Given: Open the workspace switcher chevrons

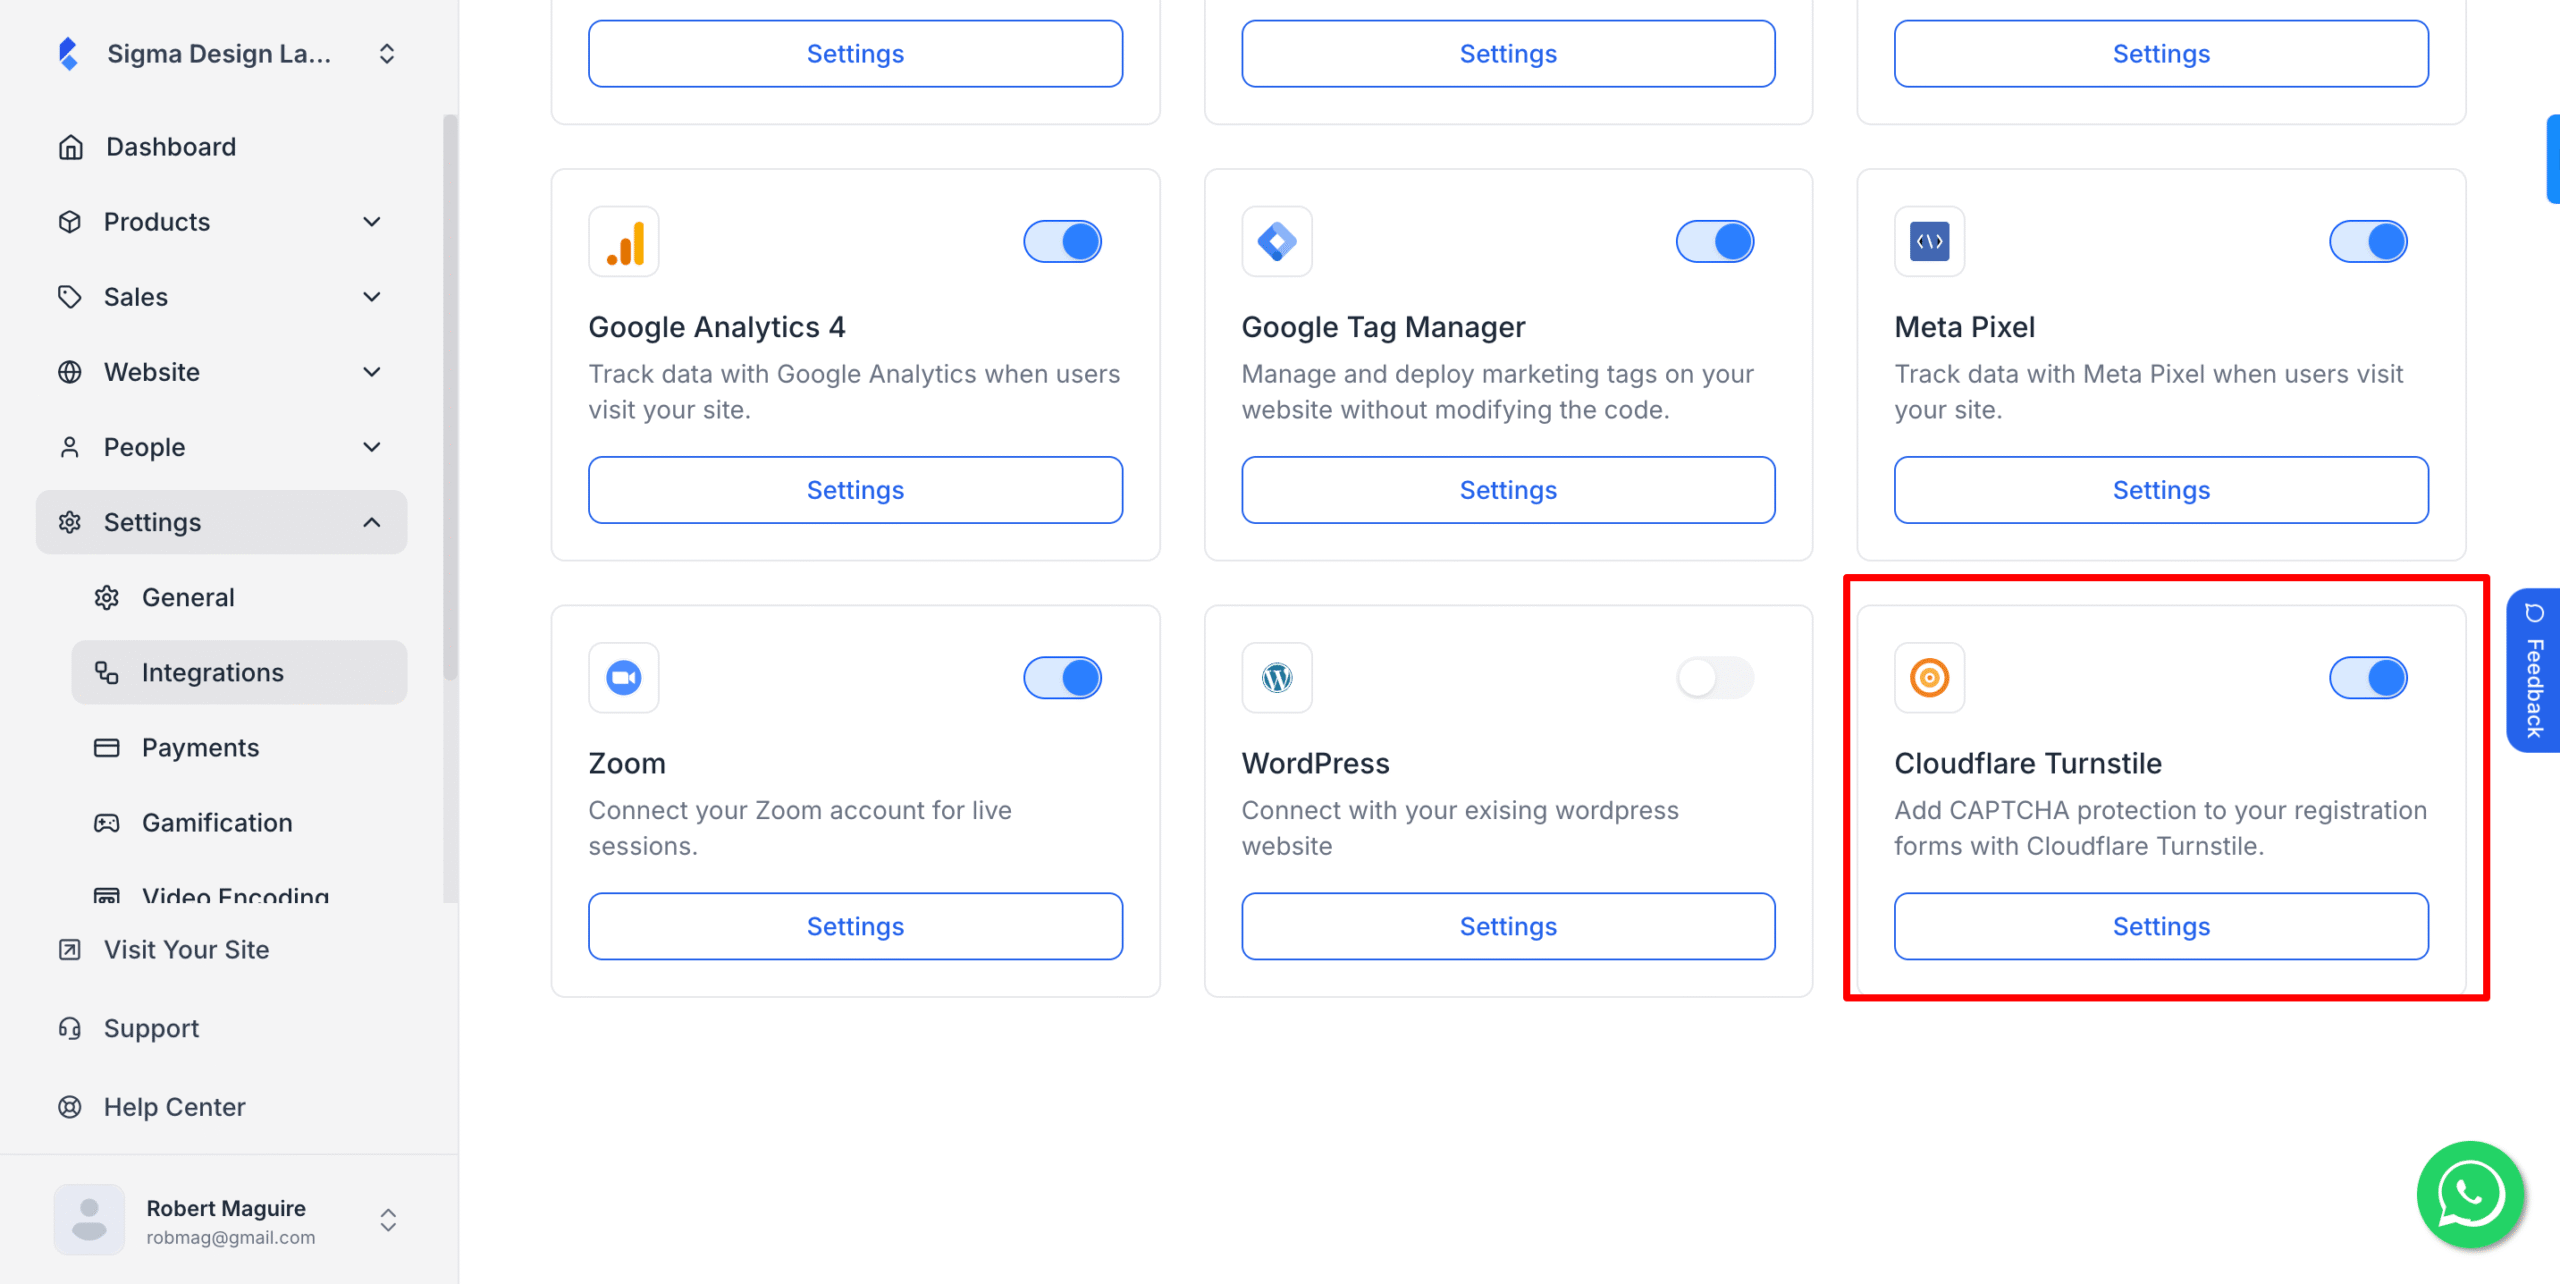Looking at the screenshot, I should click(x=387, y=54).
